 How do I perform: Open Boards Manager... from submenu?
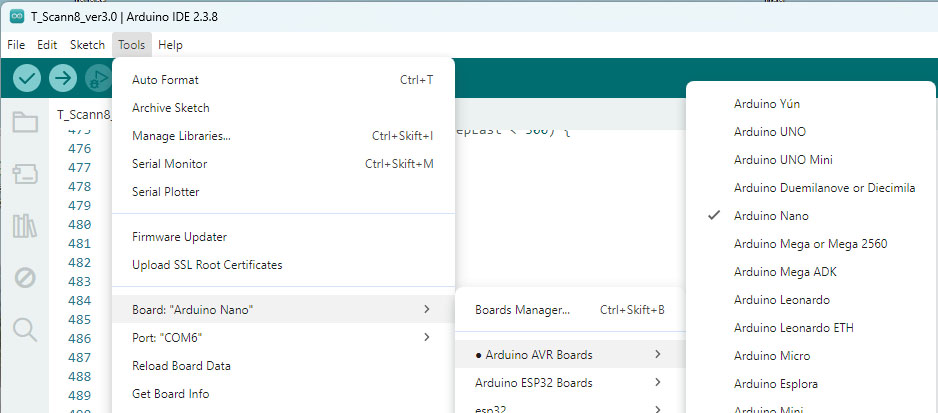click(x=570, y=310)
